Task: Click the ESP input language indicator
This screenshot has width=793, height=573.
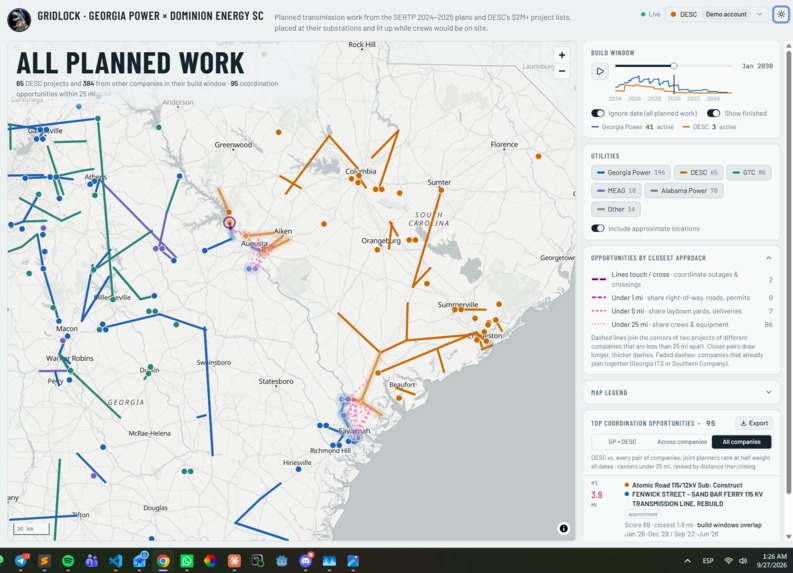Action: 708,560
